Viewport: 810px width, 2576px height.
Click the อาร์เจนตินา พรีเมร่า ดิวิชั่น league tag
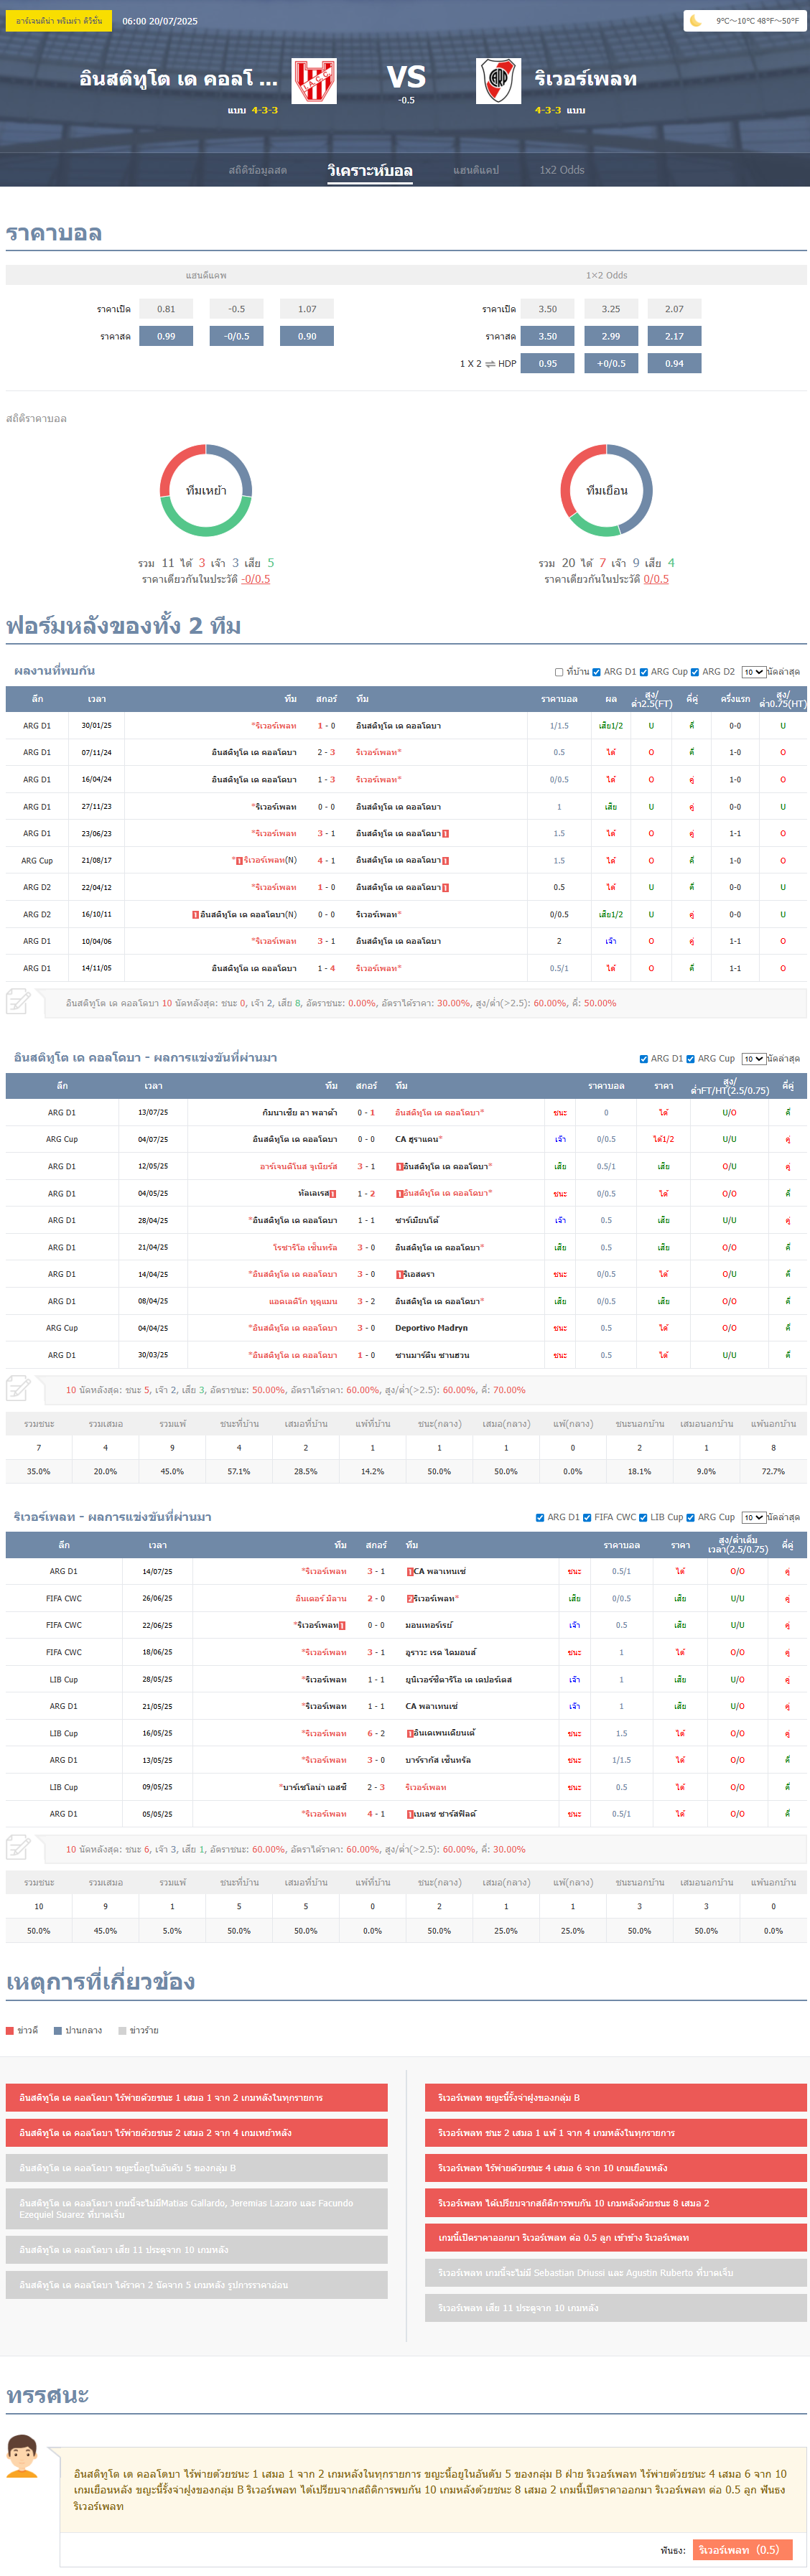click(59, 21)
